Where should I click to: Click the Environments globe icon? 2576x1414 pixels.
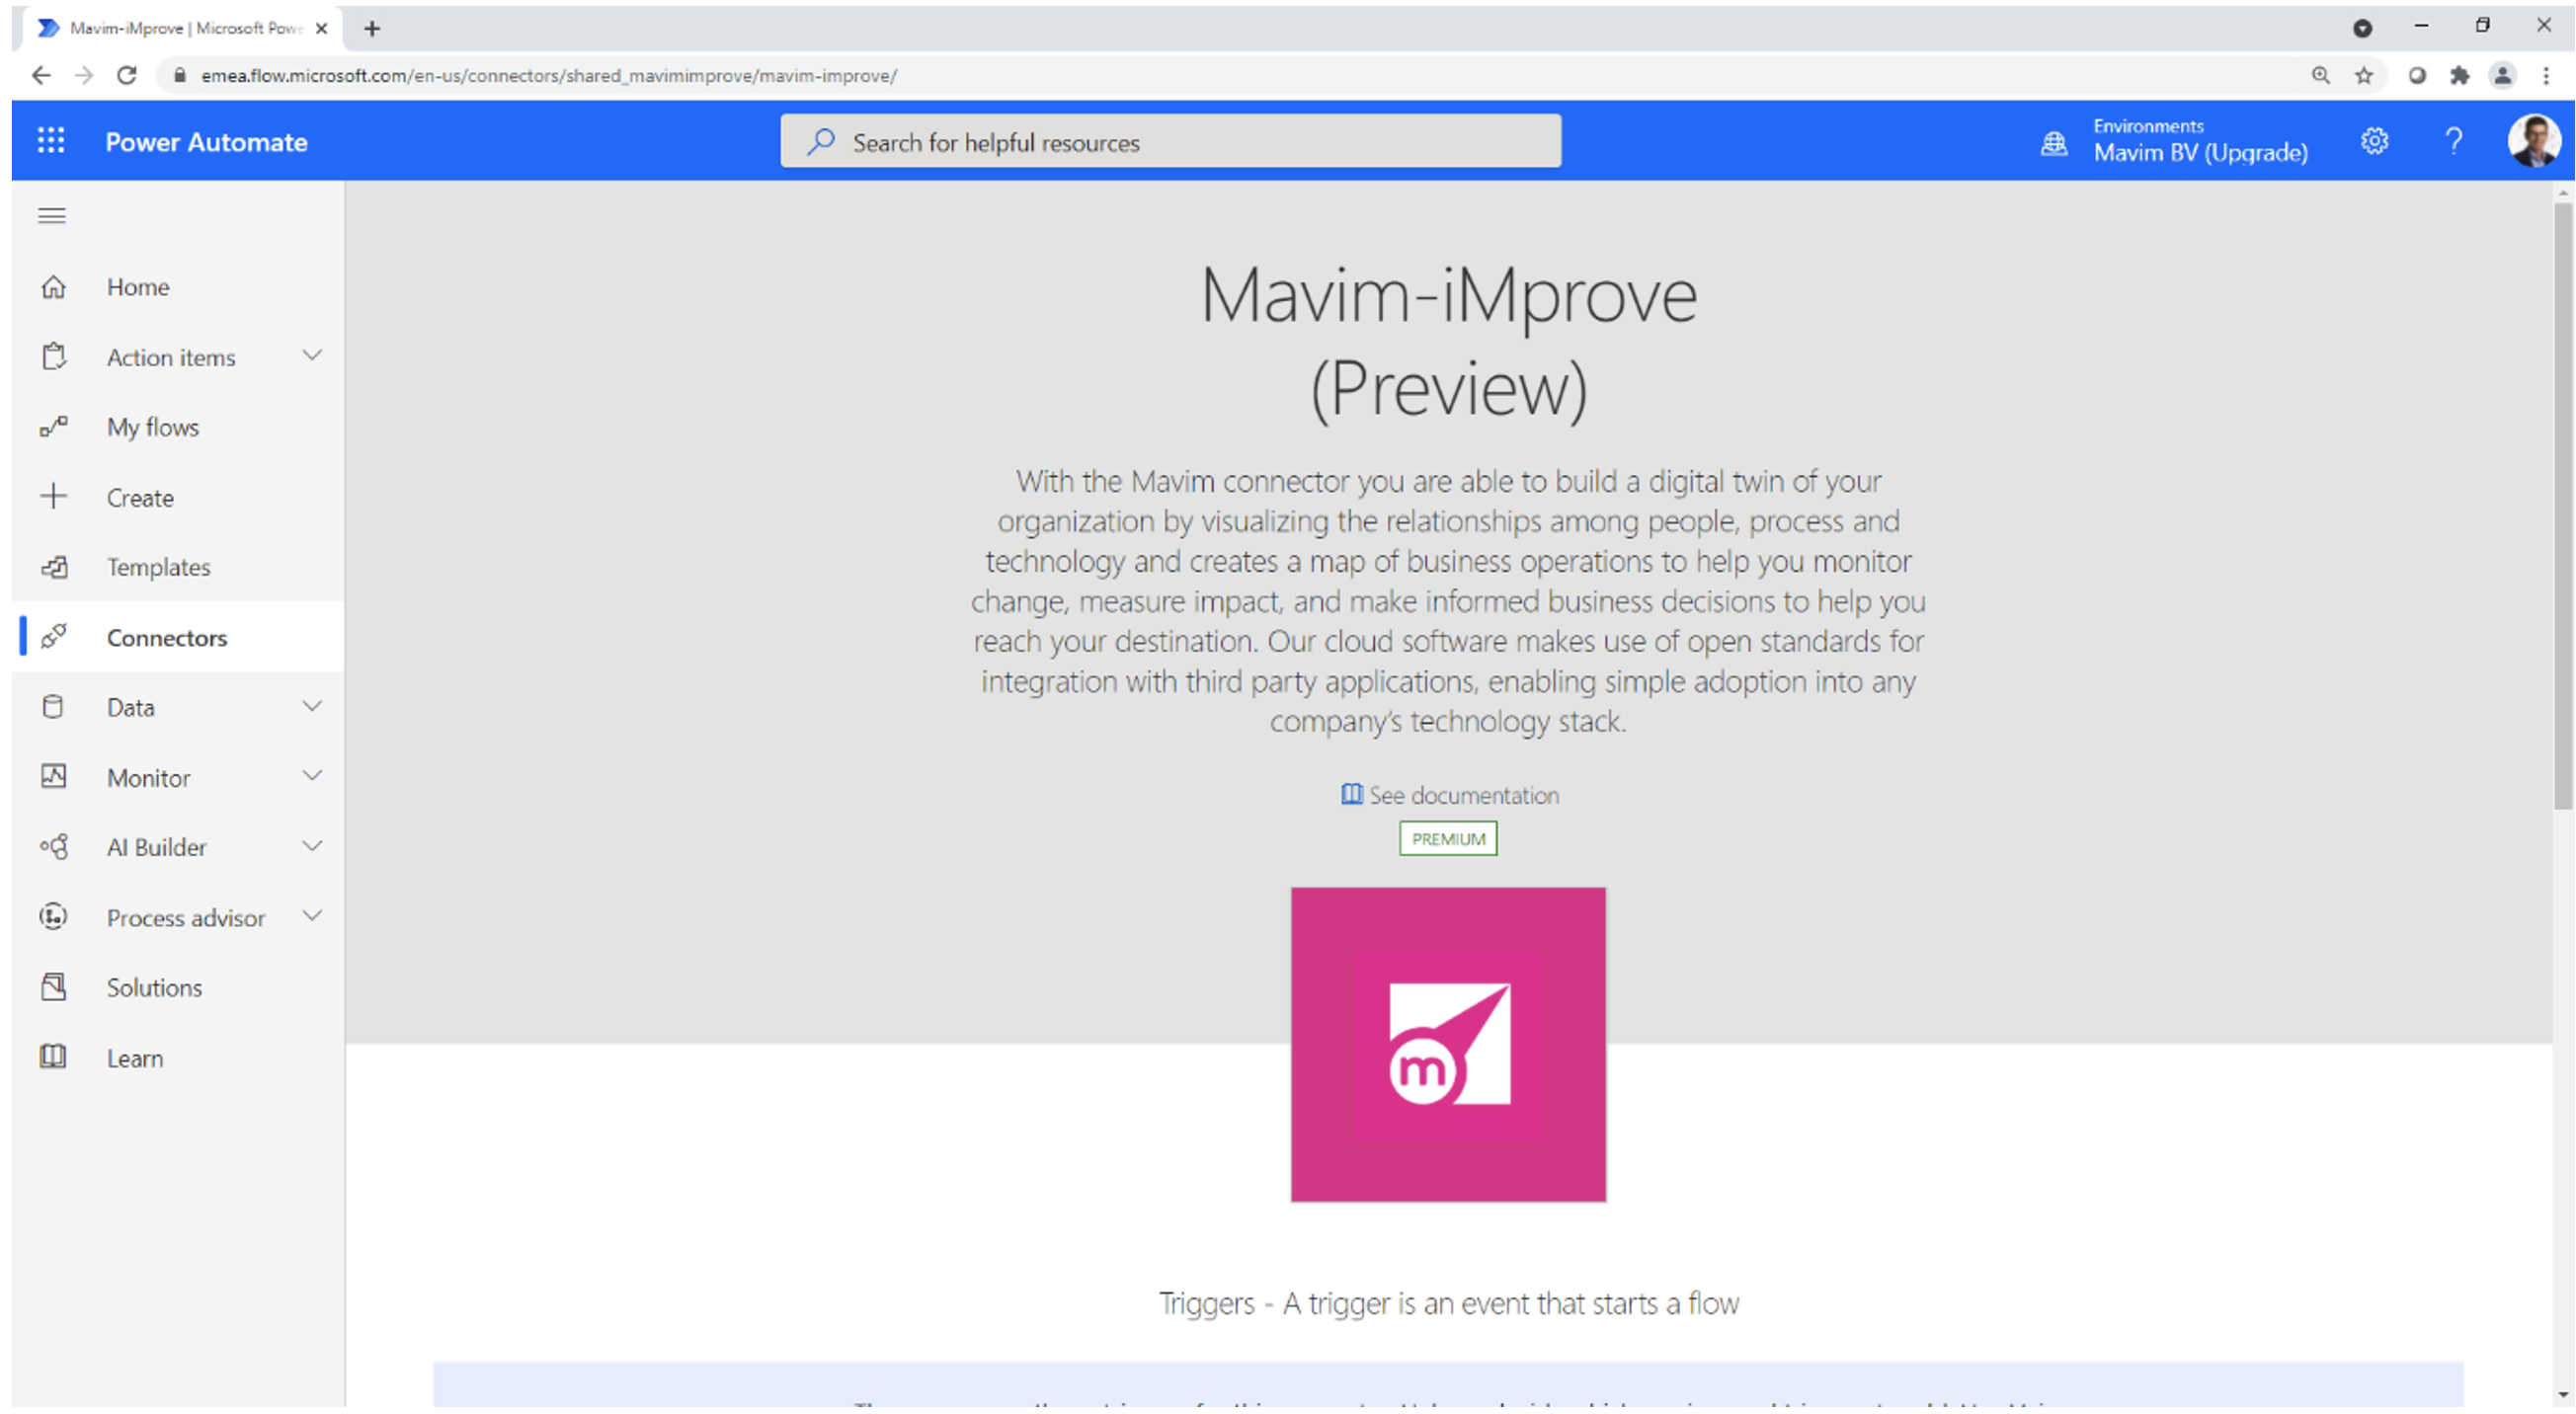coord(2053,143)
